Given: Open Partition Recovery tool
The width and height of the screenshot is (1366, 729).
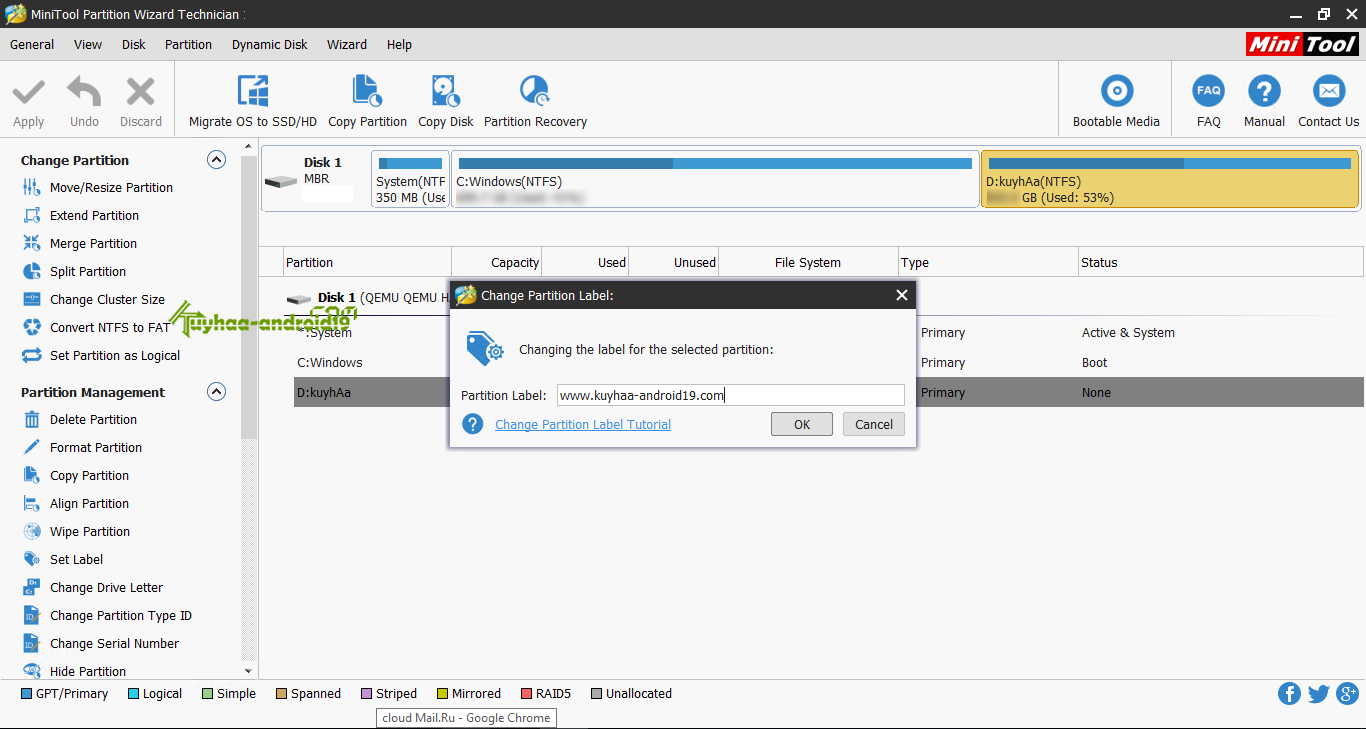Looking at the screenshot, I should point(535,101).
